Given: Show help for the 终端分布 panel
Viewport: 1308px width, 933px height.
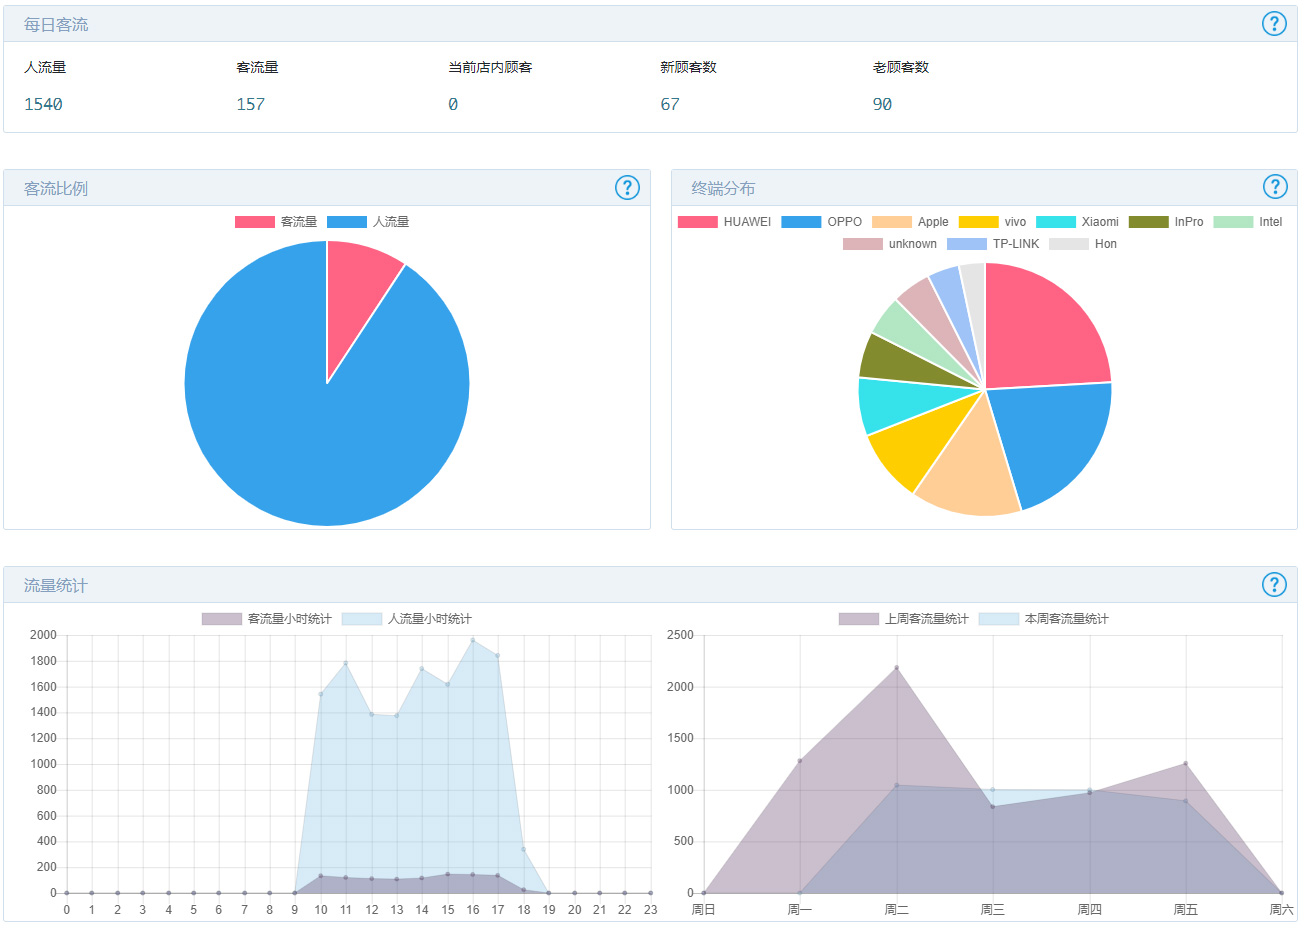Looking at the screenshot, I should click(1274, 187).
